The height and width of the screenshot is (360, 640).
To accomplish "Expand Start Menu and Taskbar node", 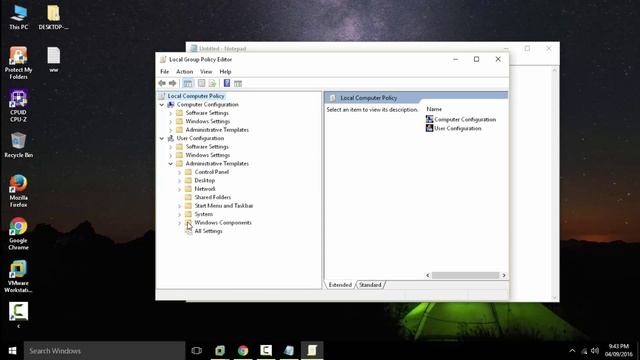I will click(x=180, y=206).
